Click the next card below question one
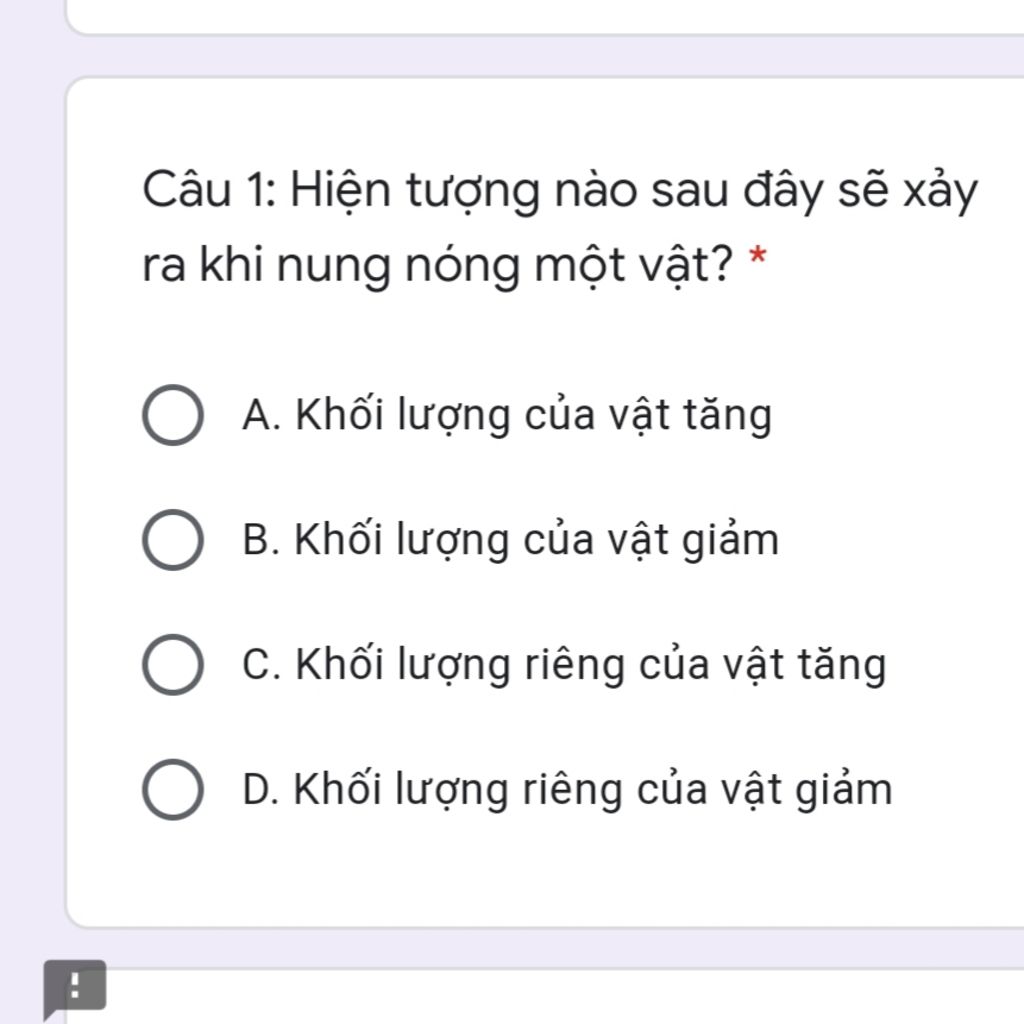This screenshot has width=1024, height=1024. pos(545,997)
